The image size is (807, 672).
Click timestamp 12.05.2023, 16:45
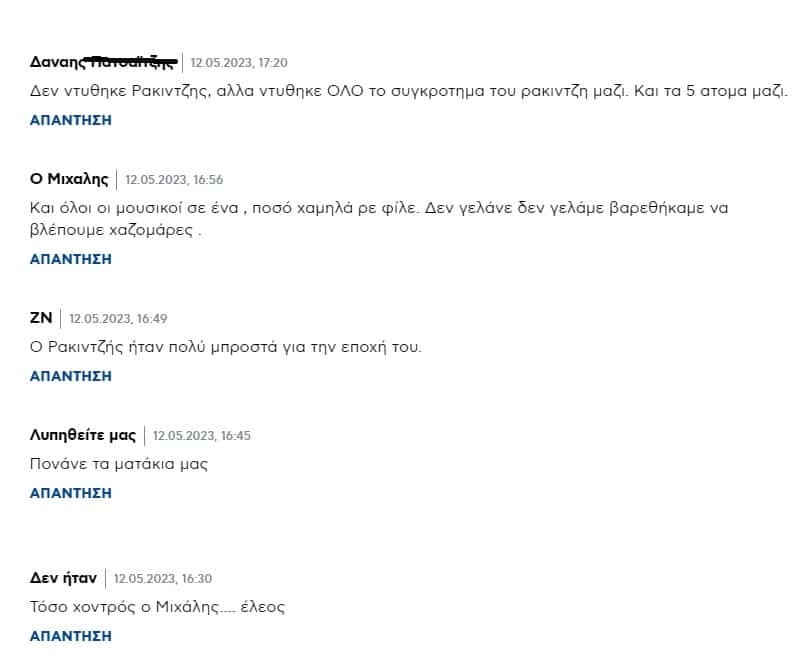coord(202,436)
